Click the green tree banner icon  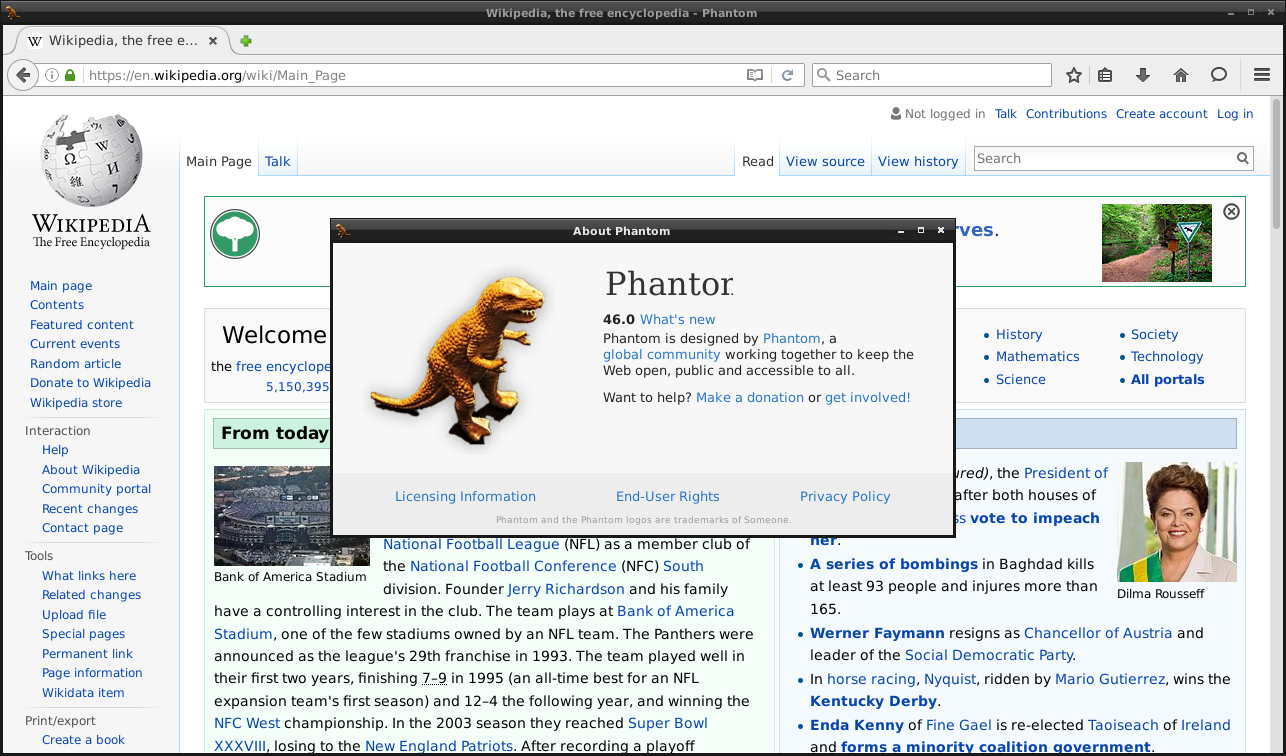click(x=235, y=235)
